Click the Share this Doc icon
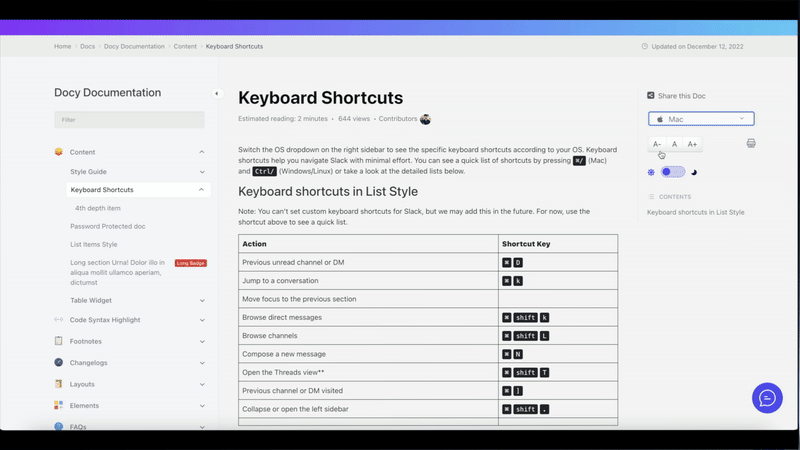This screenshot has height=450, width=800. click(x=651, y=95)
